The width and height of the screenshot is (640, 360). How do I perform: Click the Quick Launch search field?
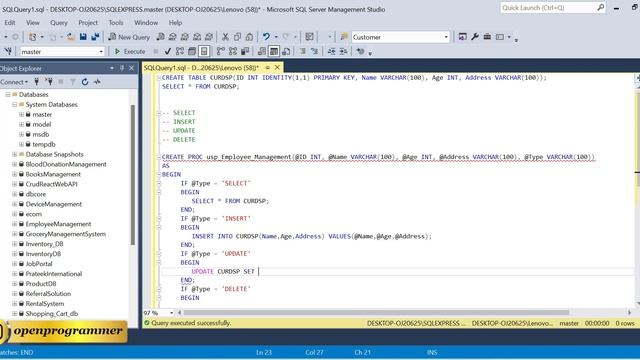(x=549, y=8)
